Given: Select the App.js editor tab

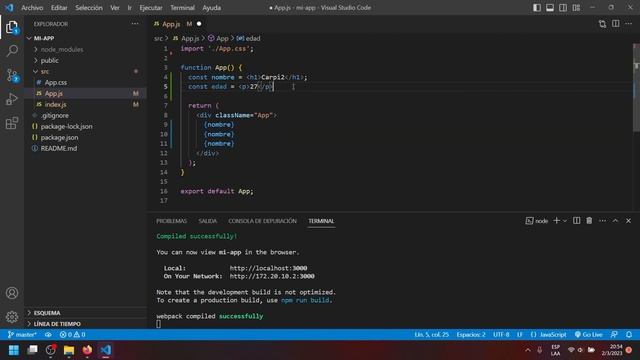Looking at the screenshot, I should [x=177, y=24].
